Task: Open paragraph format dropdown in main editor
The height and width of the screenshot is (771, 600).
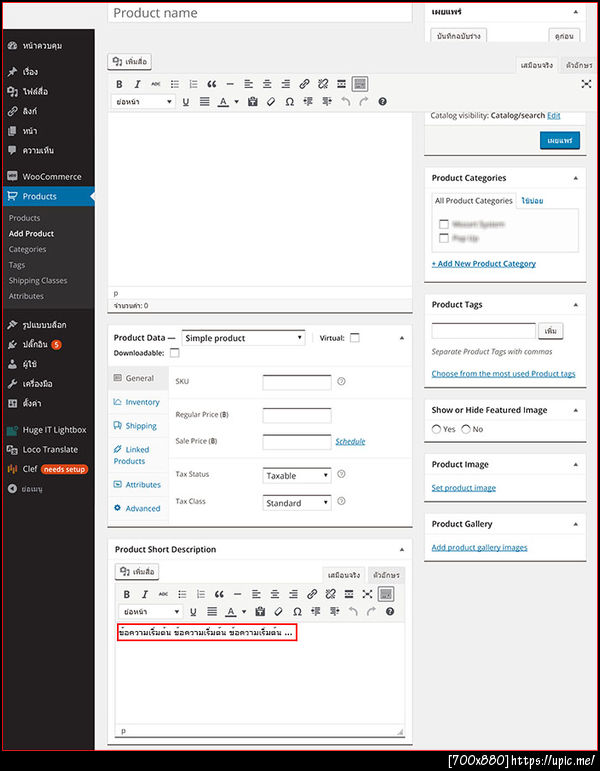Action: [143, 102]
